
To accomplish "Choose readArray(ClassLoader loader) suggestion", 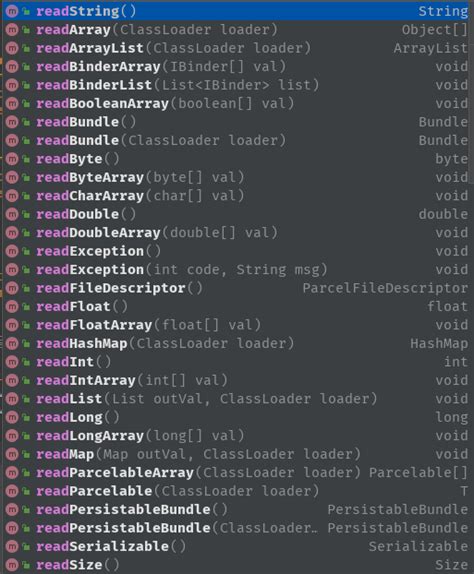I will [236, 30].
